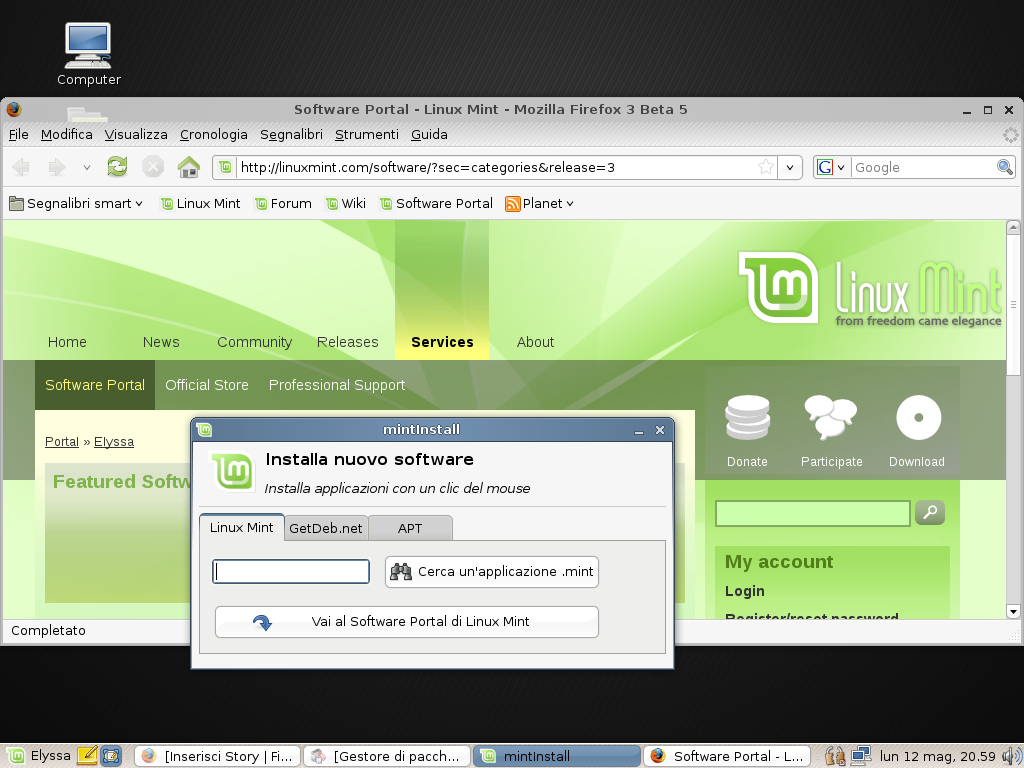Open the back/forward history dropdown arrow

point(86,168)
